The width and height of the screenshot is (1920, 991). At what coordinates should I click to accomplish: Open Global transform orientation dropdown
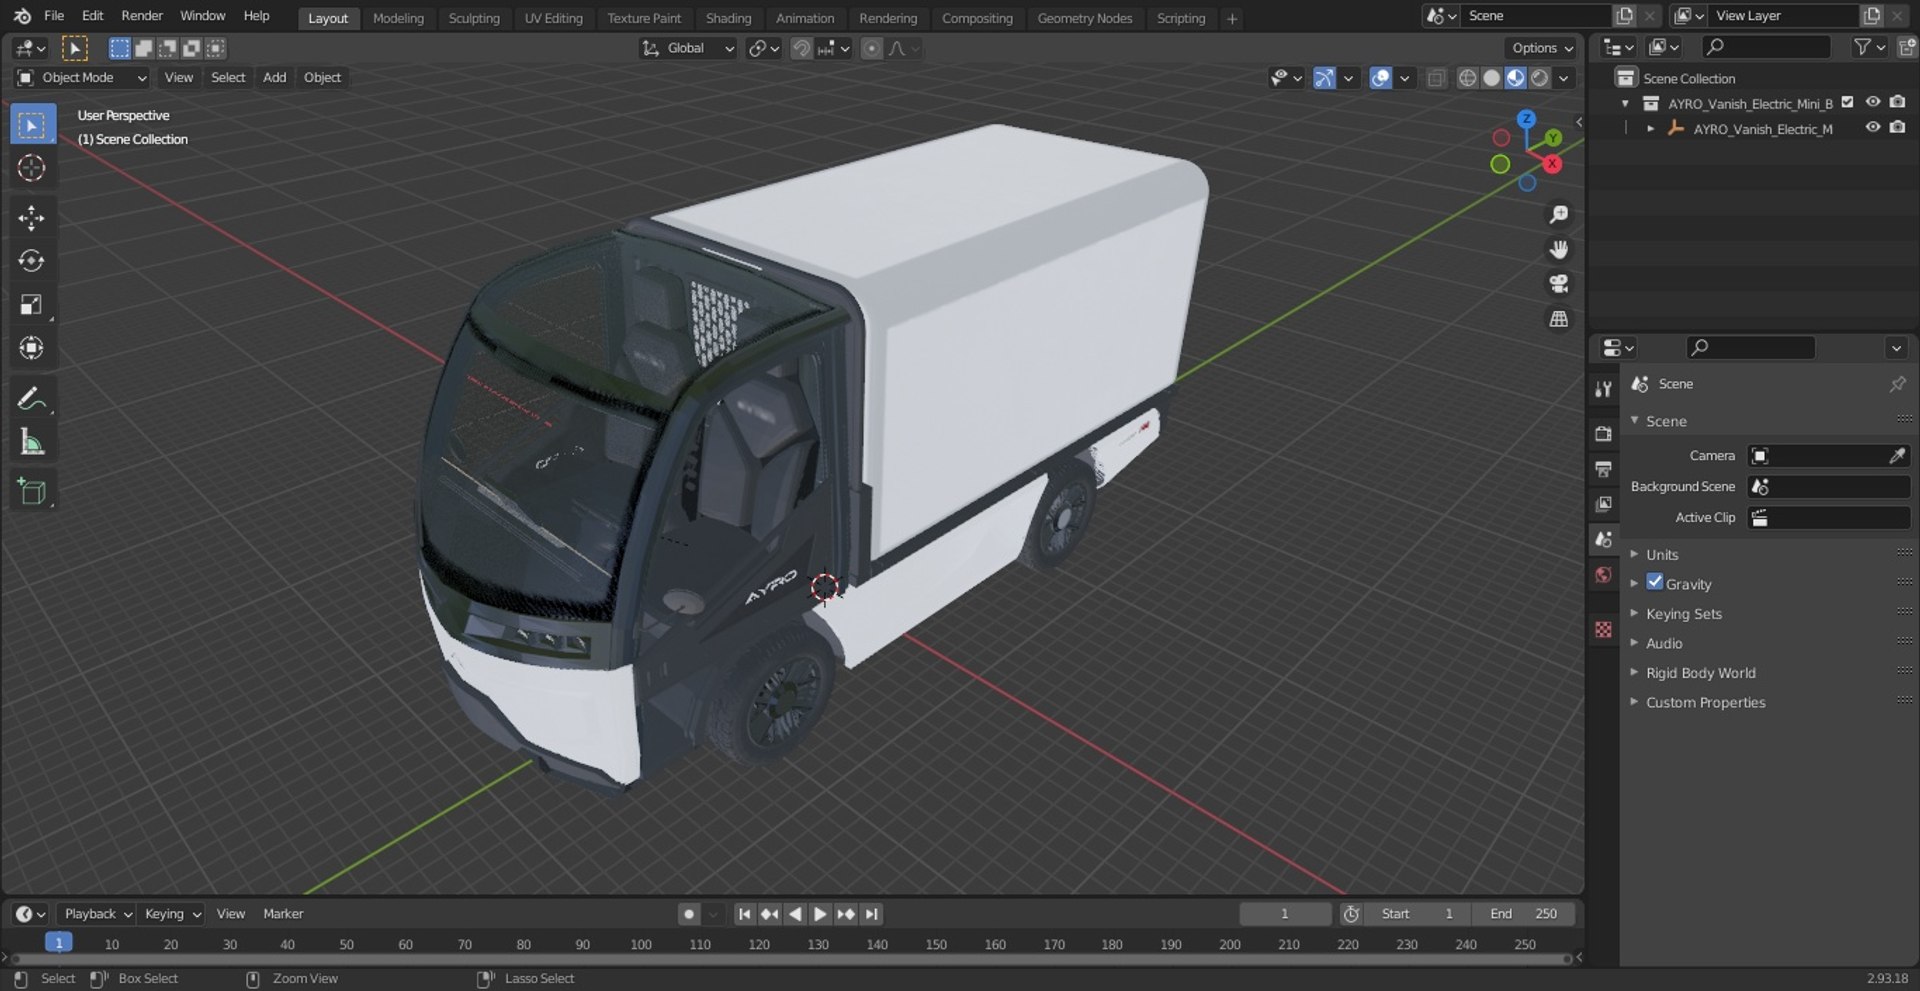[688, 48]
